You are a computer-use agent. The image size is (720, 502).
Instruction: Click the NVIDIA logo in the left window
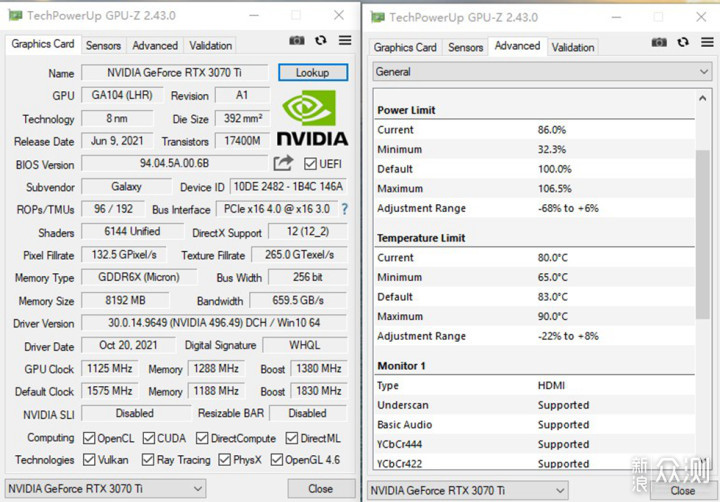point(312,118)
